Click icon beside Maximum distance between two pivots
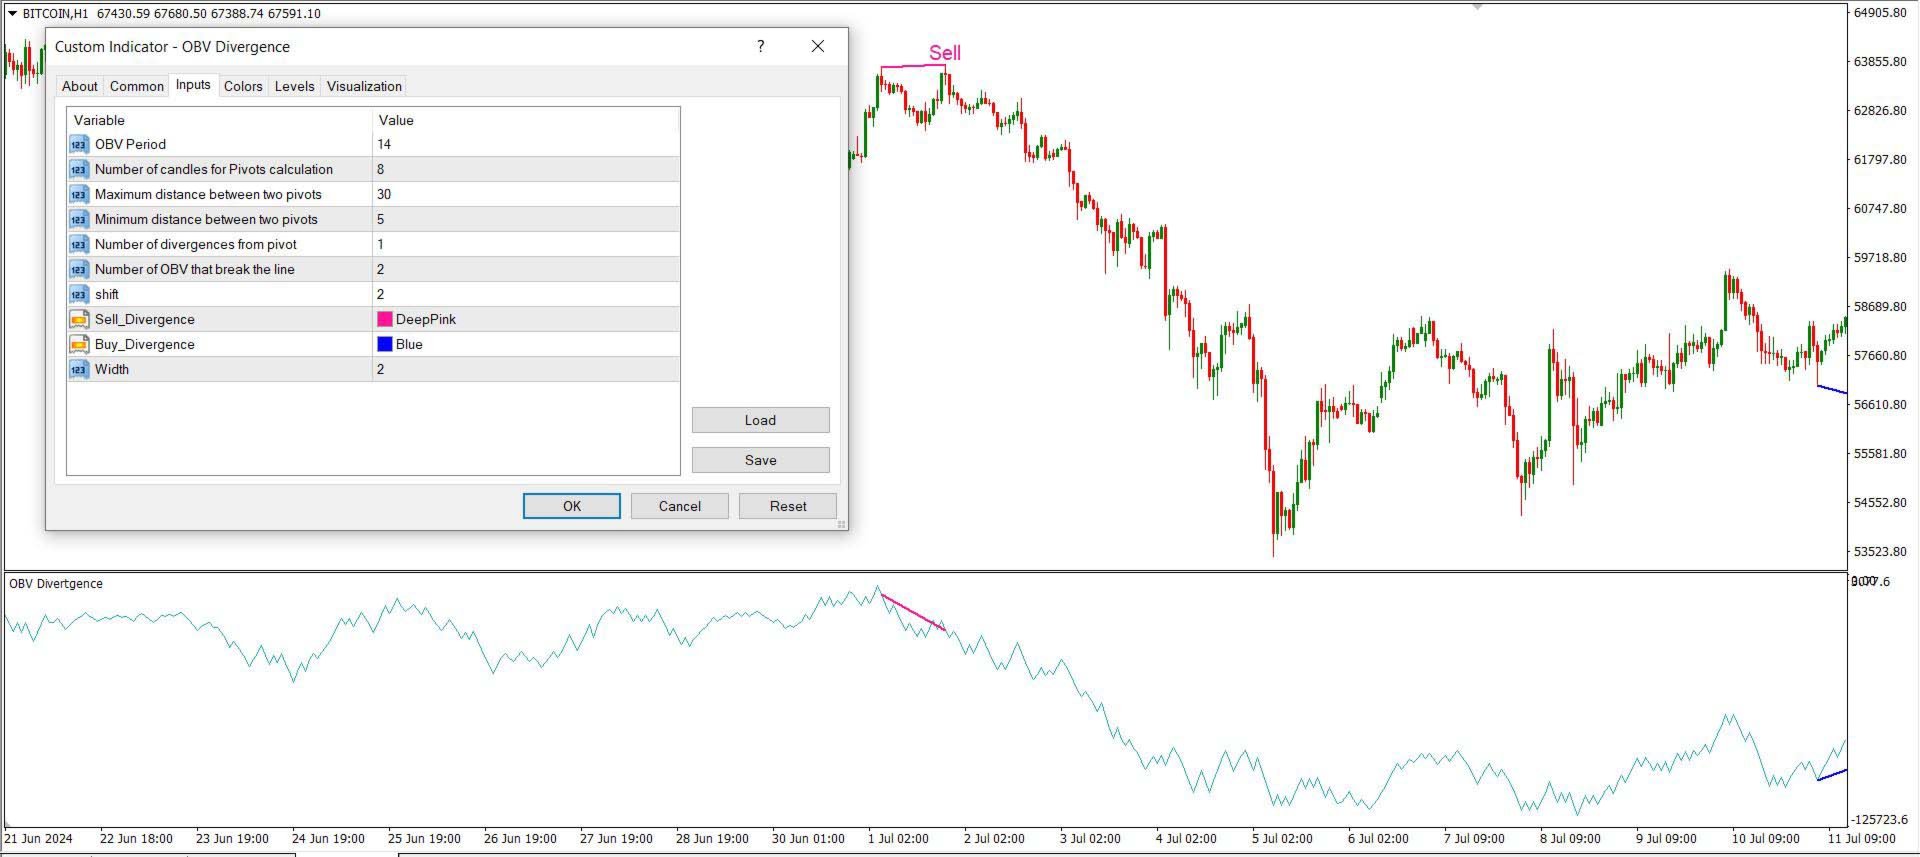Viewport: 1920px width, 857px height. click(79, 194)
